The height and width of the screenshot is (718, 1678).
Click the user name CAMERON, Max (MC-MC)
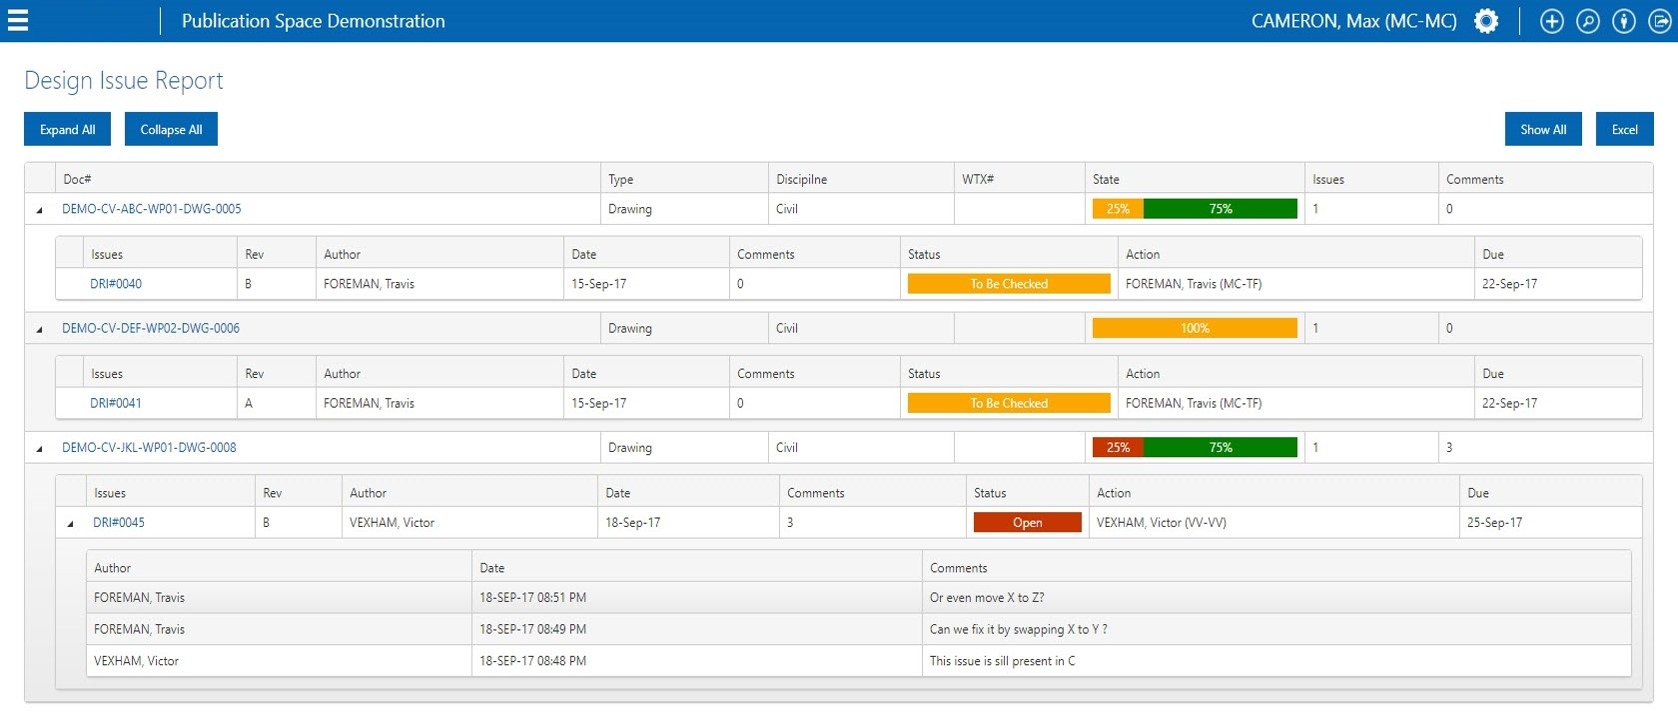[x=1354, y=21]
